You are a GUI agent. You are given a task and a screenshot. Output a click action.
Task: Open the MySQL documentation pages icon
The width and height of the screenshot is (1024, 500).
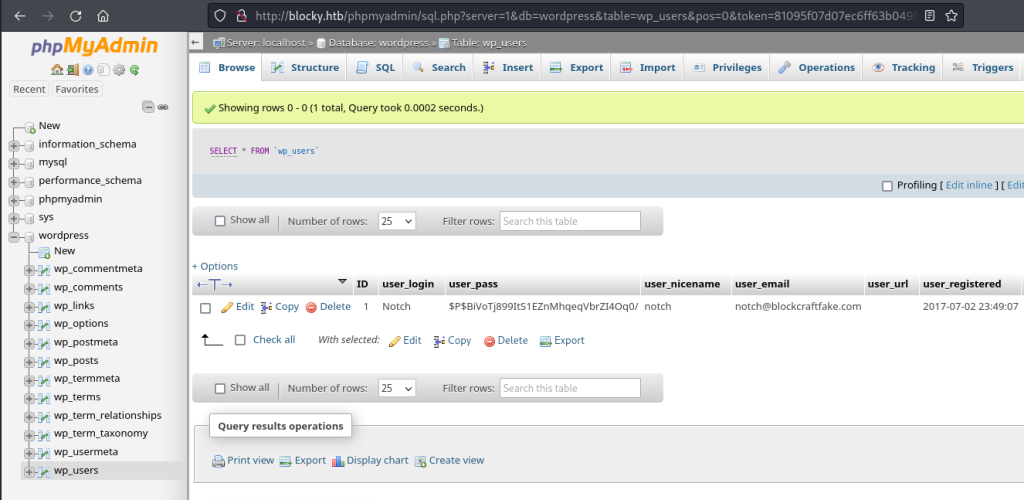click(103, 69)
